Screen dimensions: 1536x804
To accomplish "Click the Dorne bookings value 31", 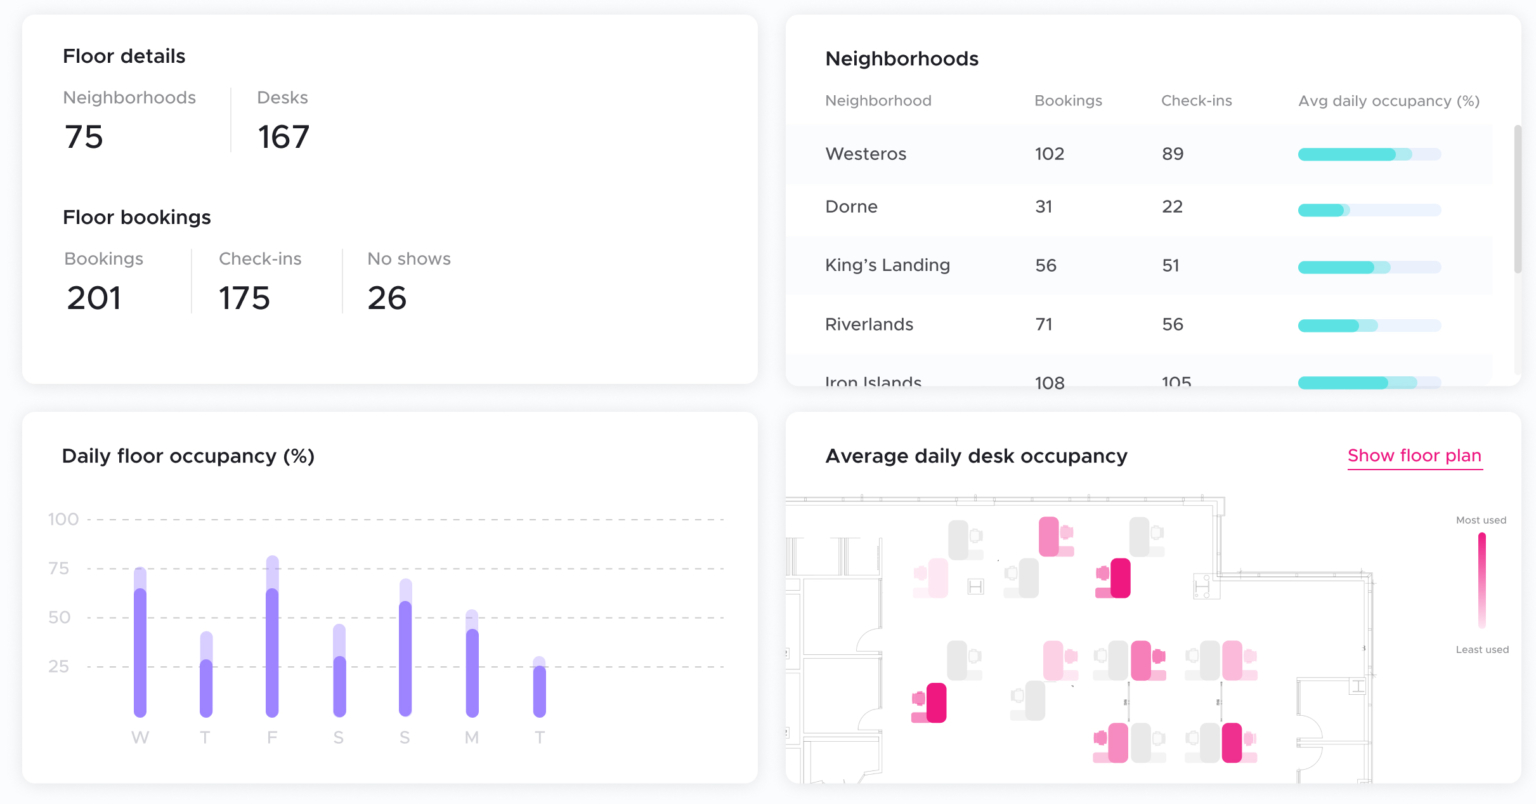I will 1044,207.
